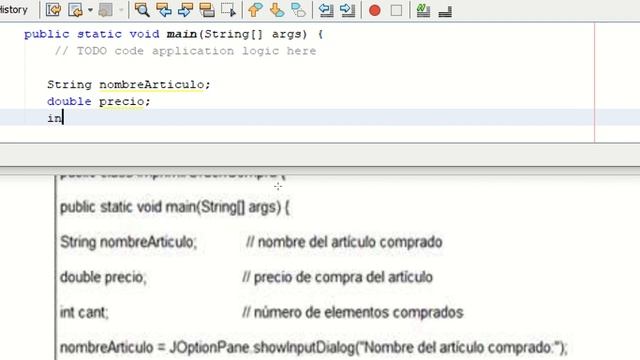Viewport: 640px width, 360px height.
Task: Go to the Find Next Occurrence icon
Action: 185,10
